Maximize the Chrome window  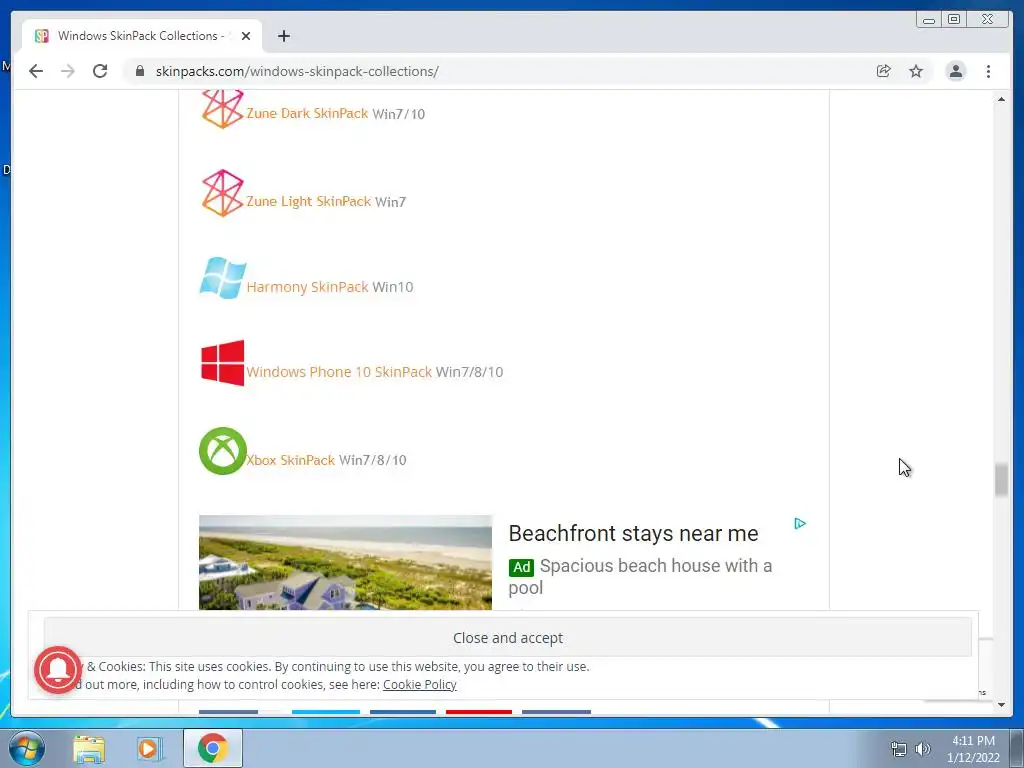coord(954,20)
